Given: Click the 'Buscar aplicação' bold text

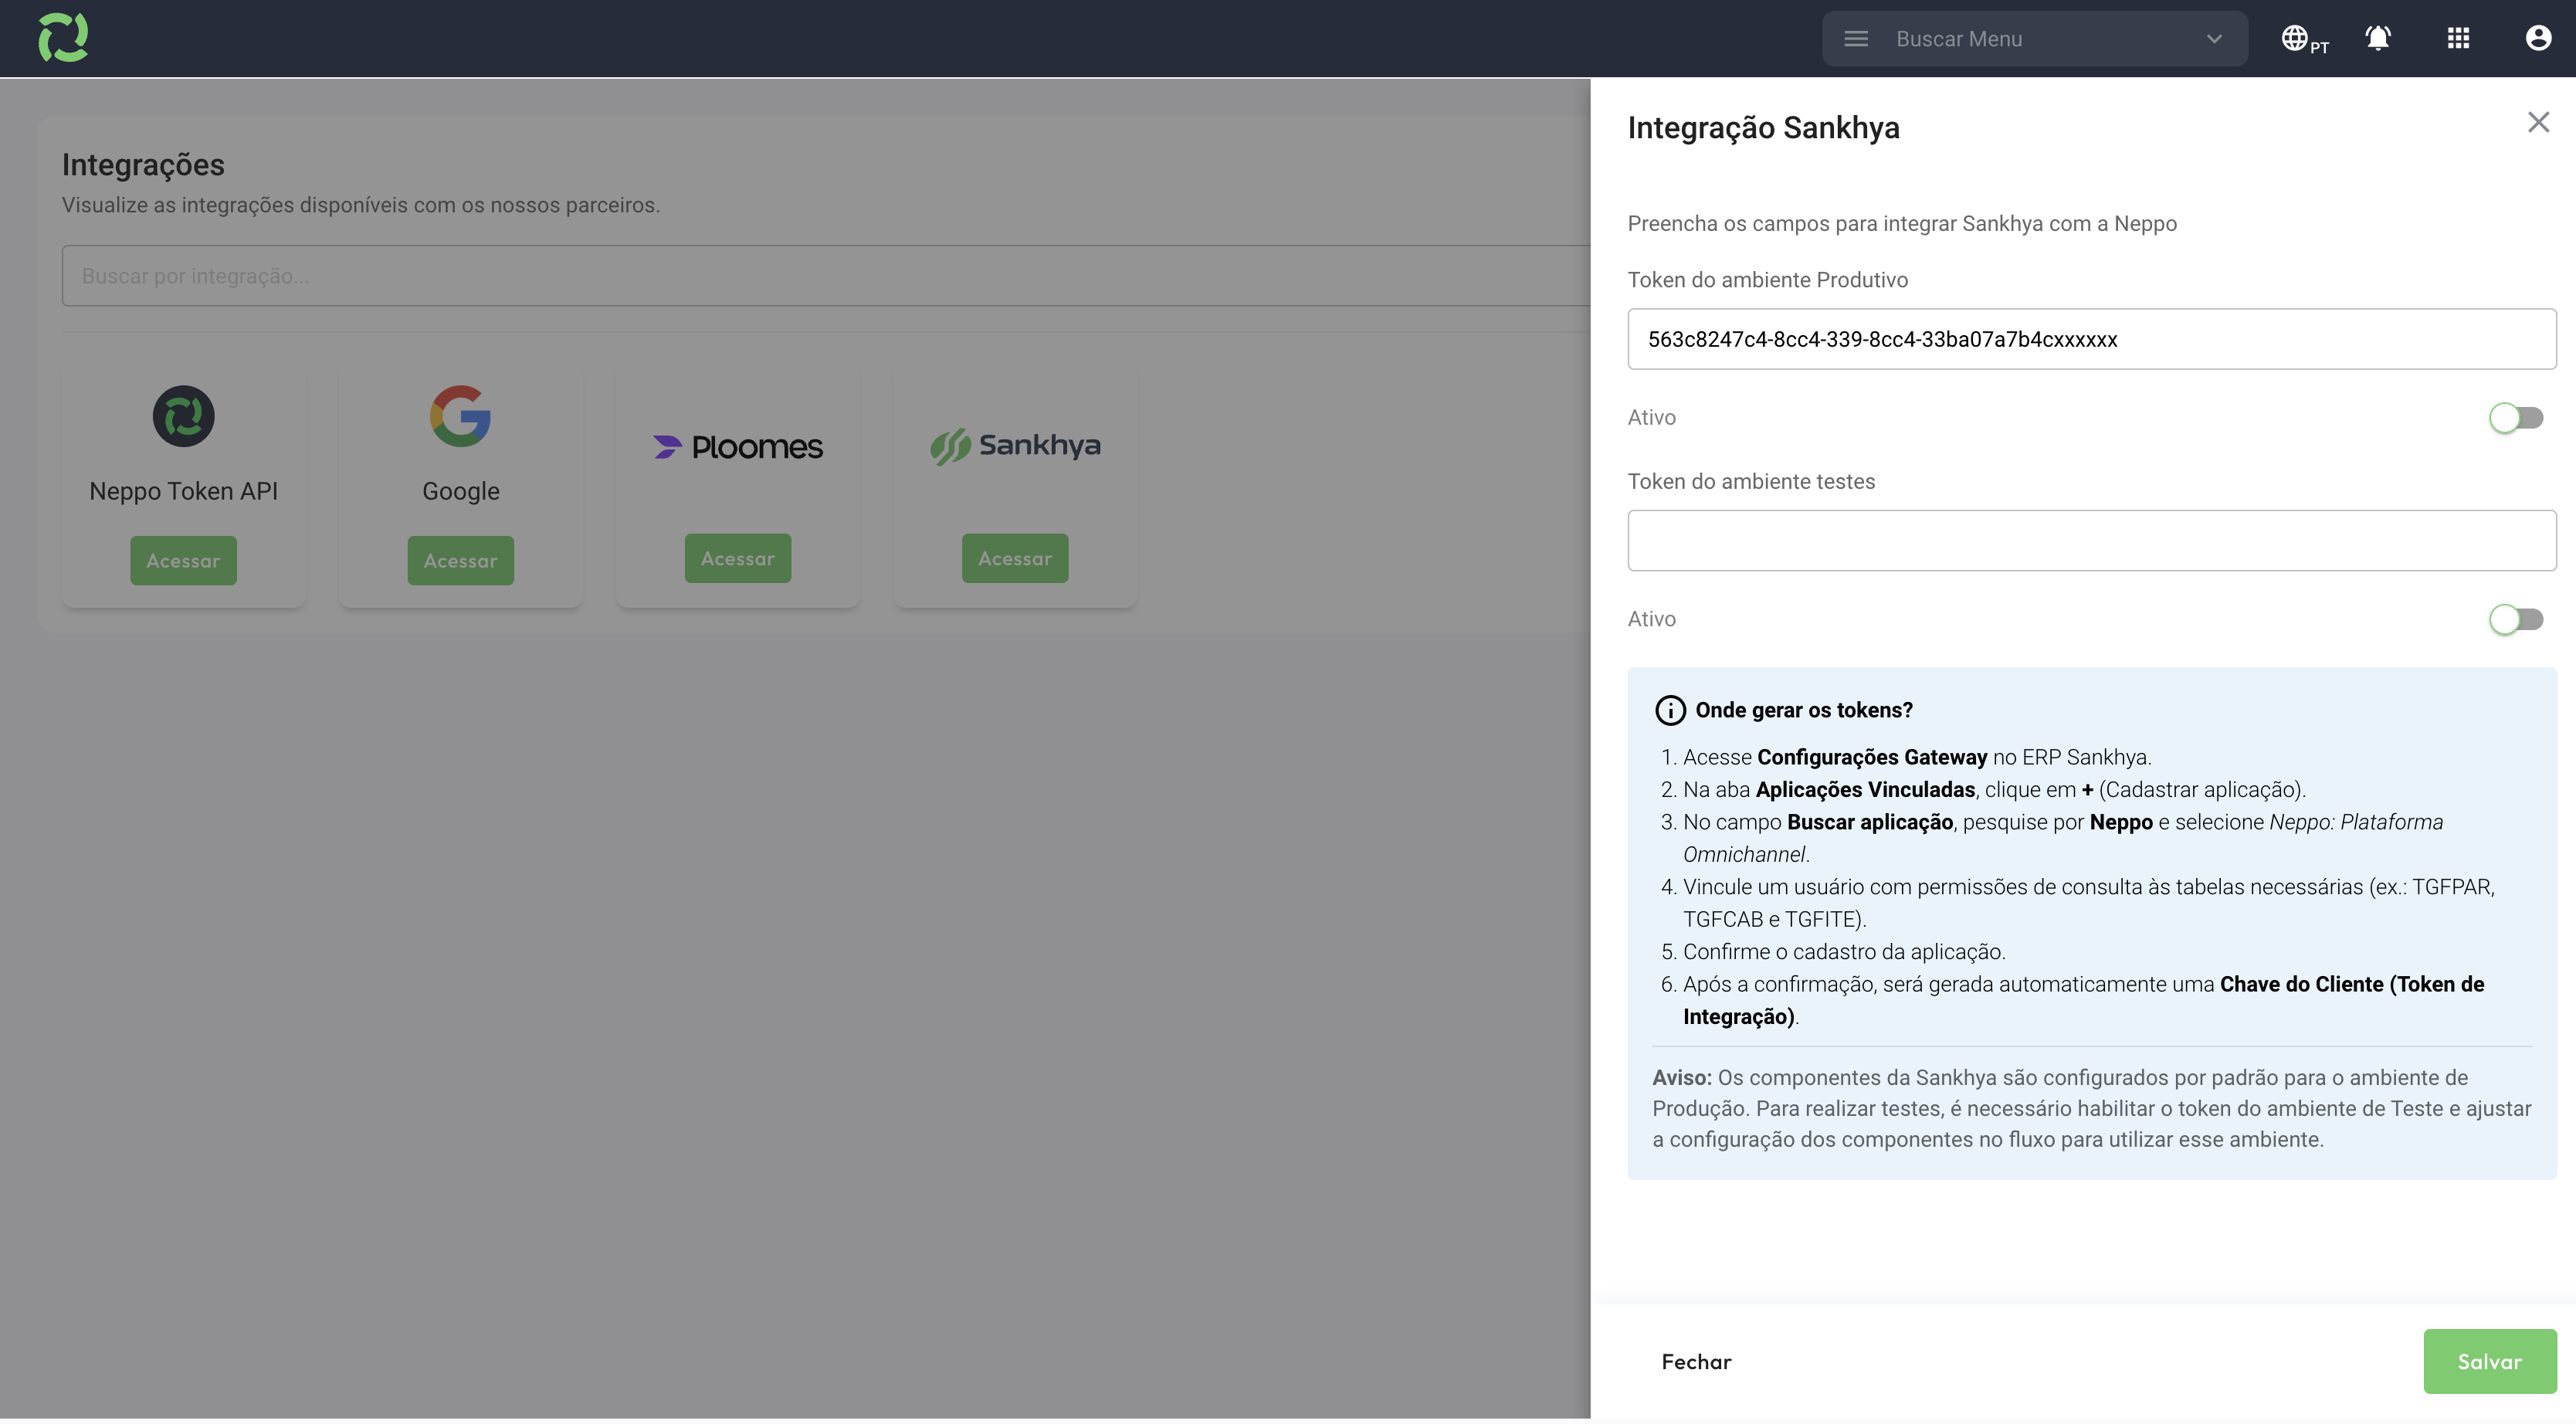Looking at the screenshot, I should click(1870, 822).
